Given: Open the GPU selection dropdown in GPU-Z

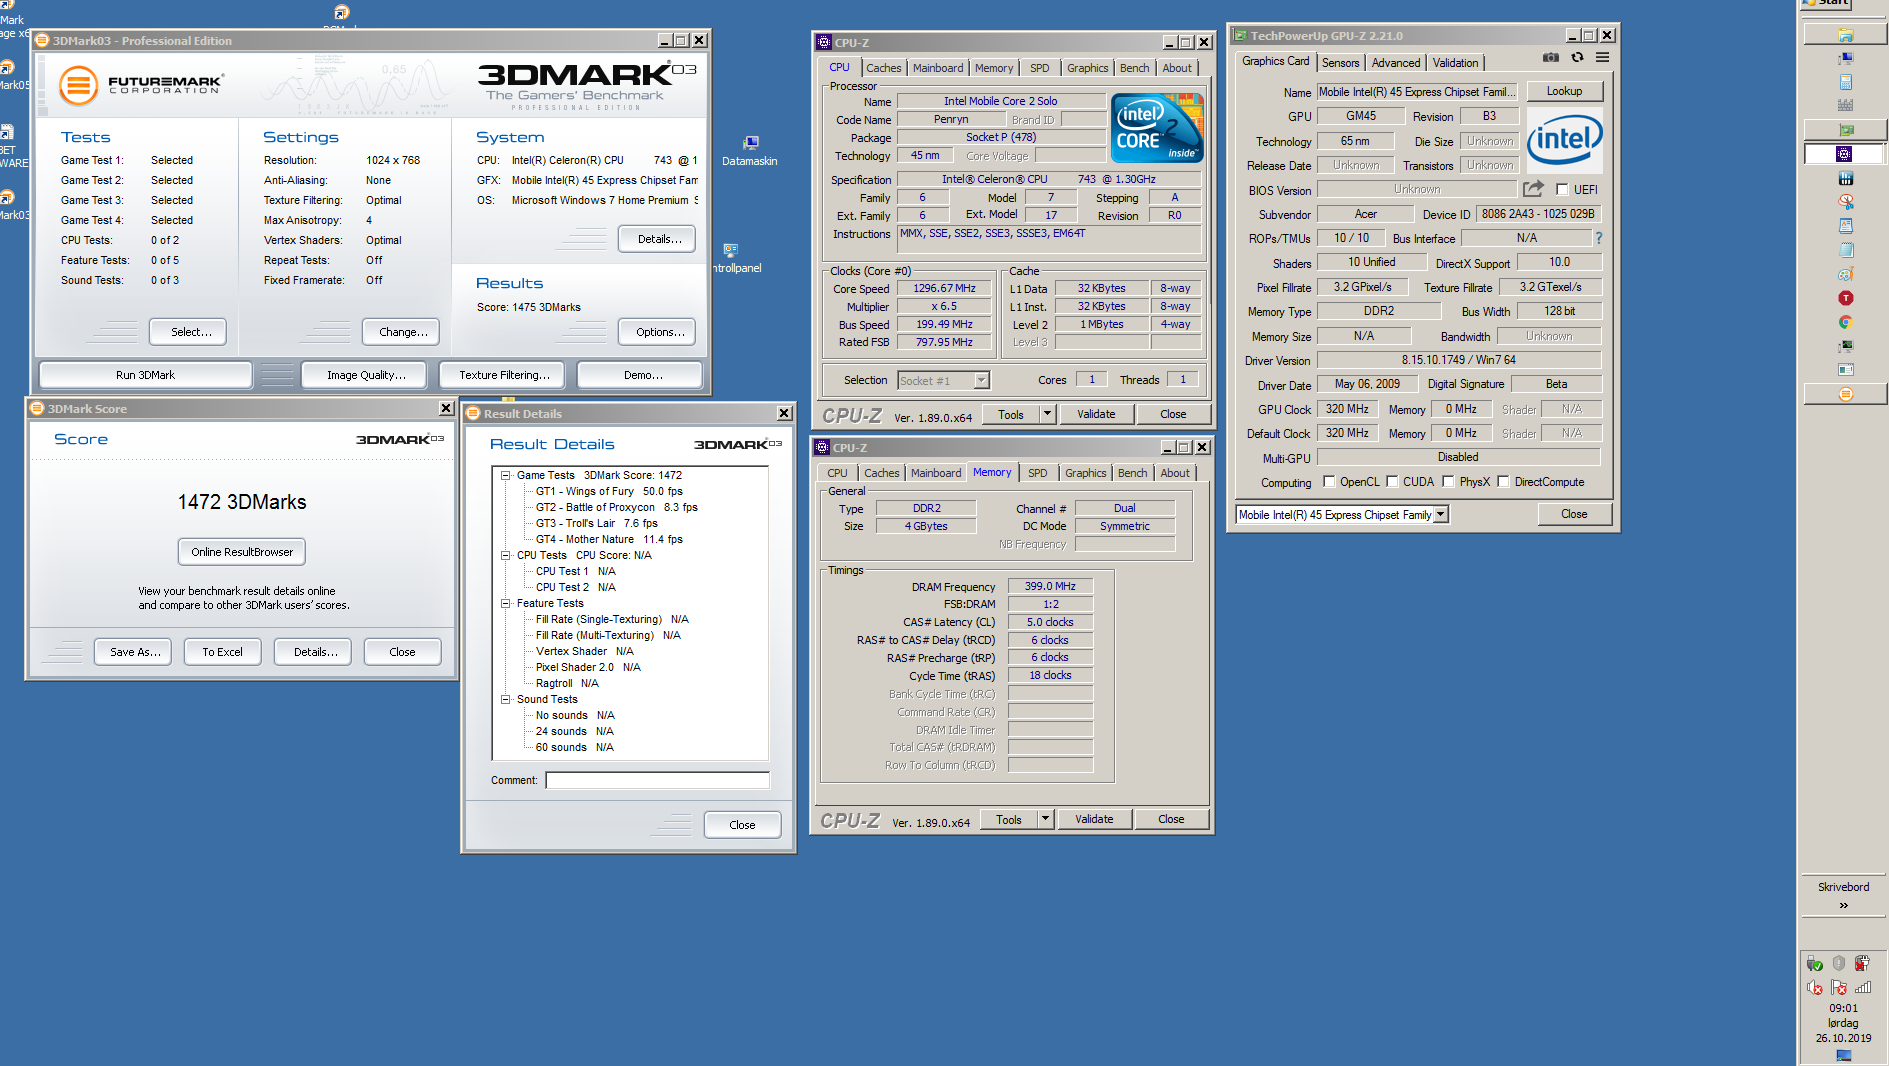Looking at the screenshot, I should click(1441, 514).
